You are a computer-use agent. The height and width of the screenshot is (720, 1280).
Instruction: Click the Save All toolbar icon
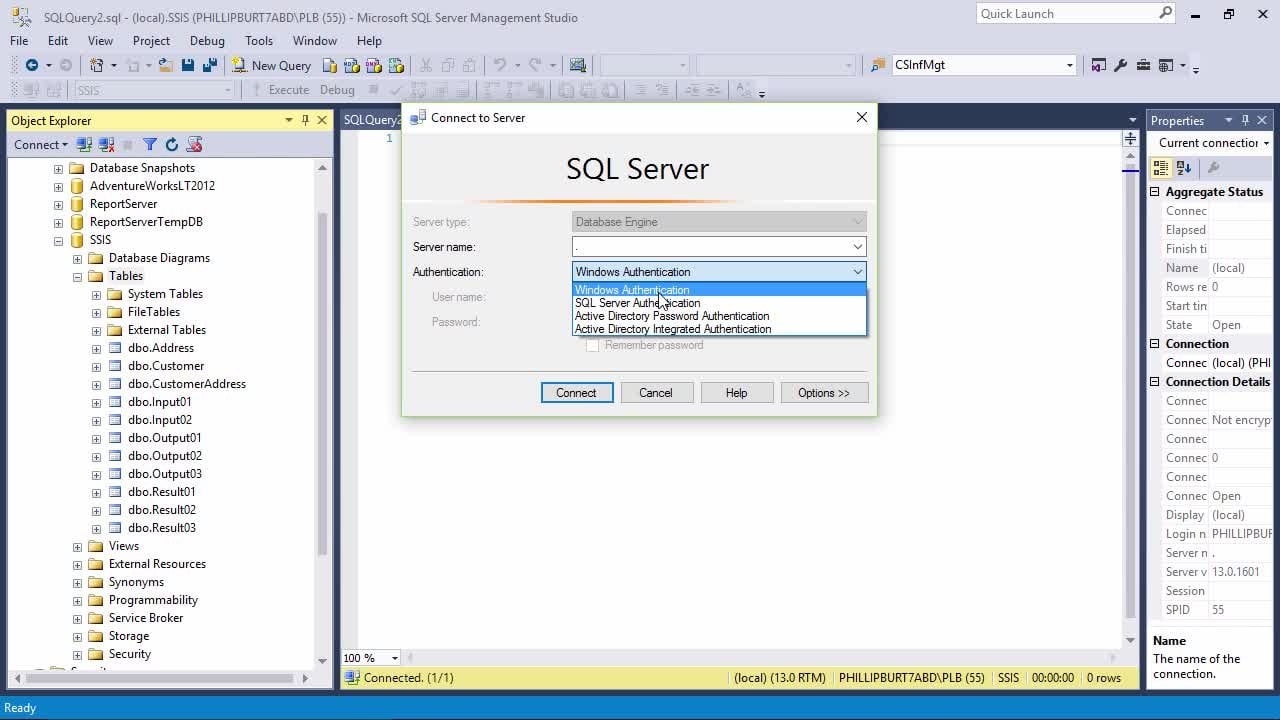(x=209, y=65)
